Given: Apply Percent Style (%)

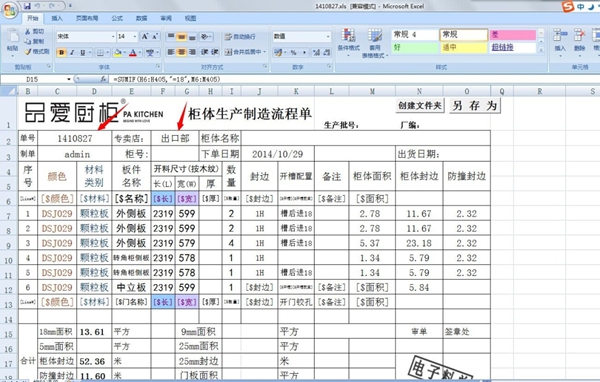Looking at the screenshot, I should point(293,52).
